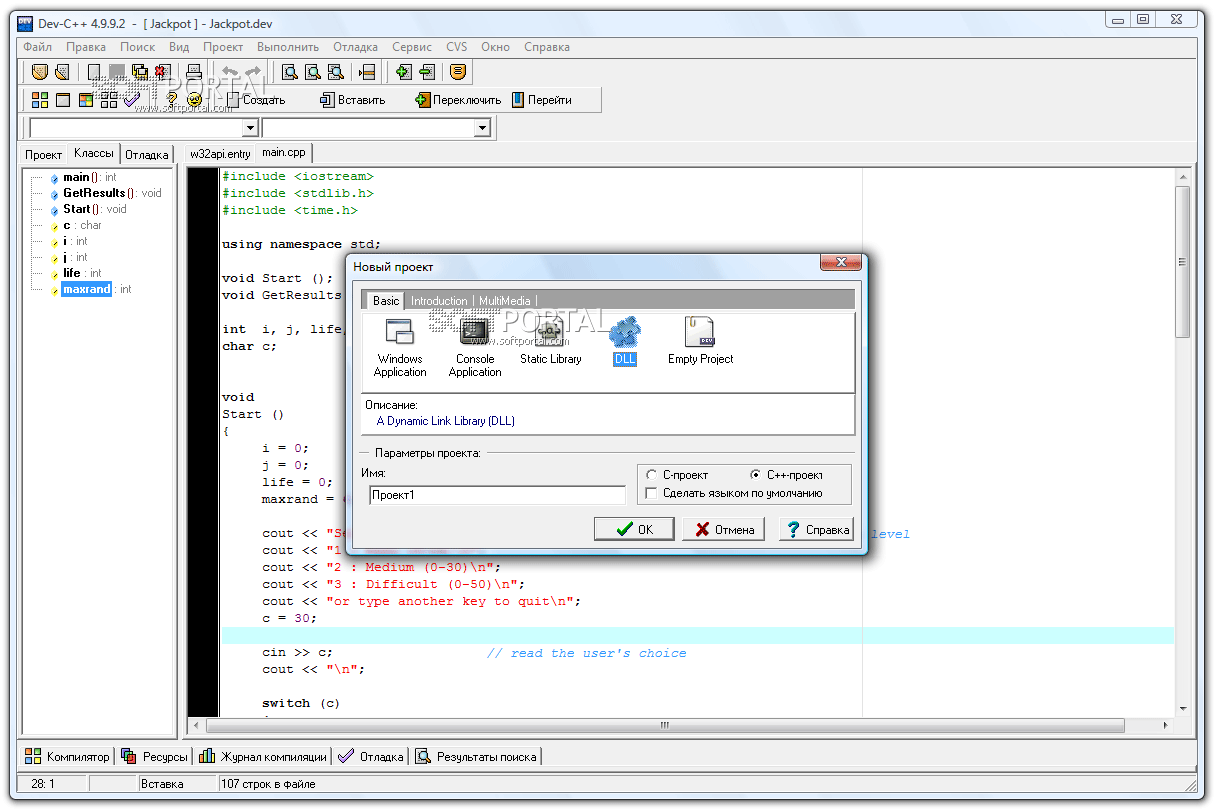The image size is (1215, 811).
Task: Click the editor scroll down arrow
Action: (1182, 708)
